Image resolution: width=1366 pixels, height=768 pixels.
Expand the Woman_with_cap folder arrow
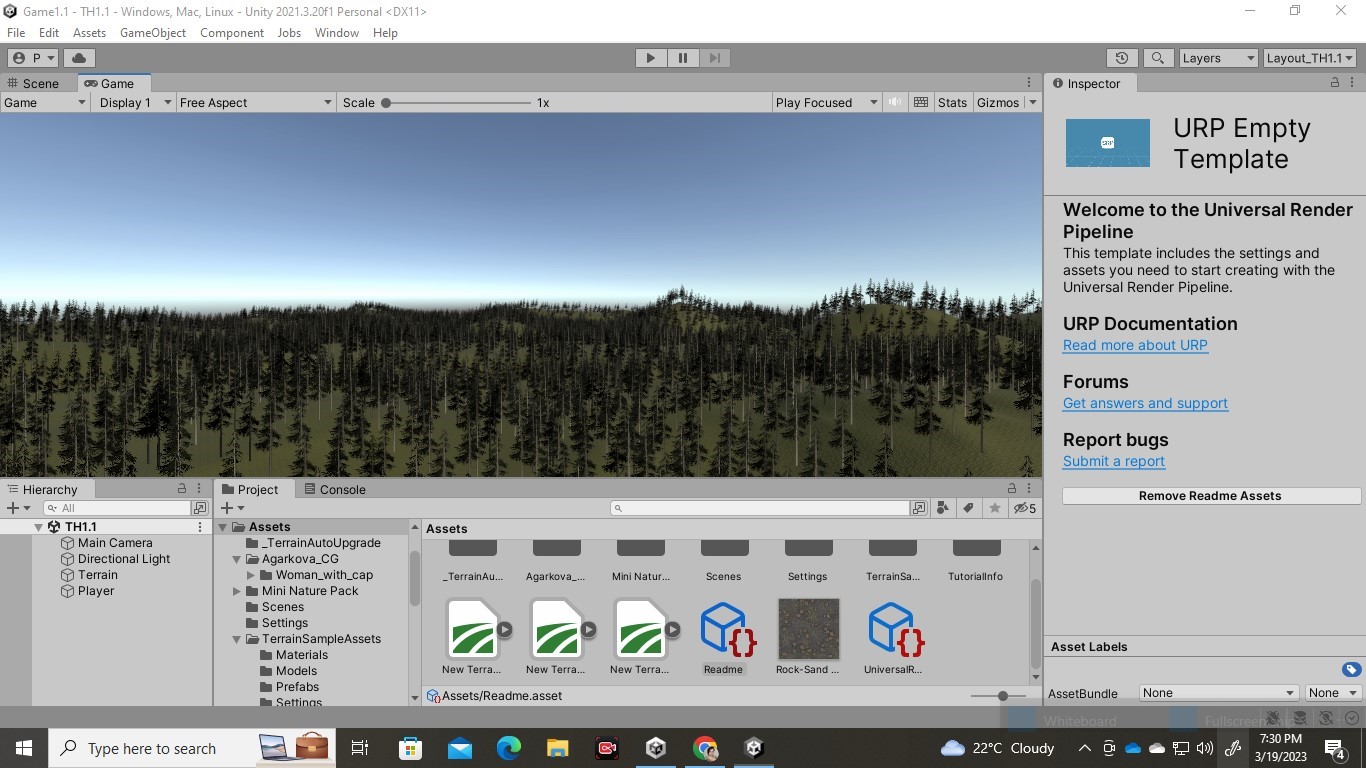(251, 575)
